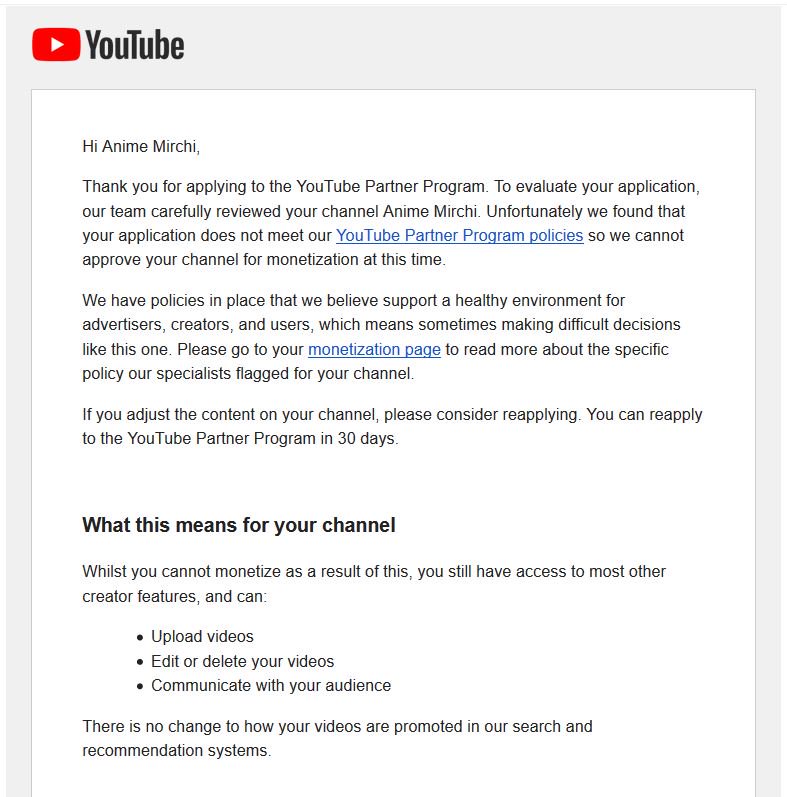Click the "Thank you for applying" opening sentence

point(285,187)
